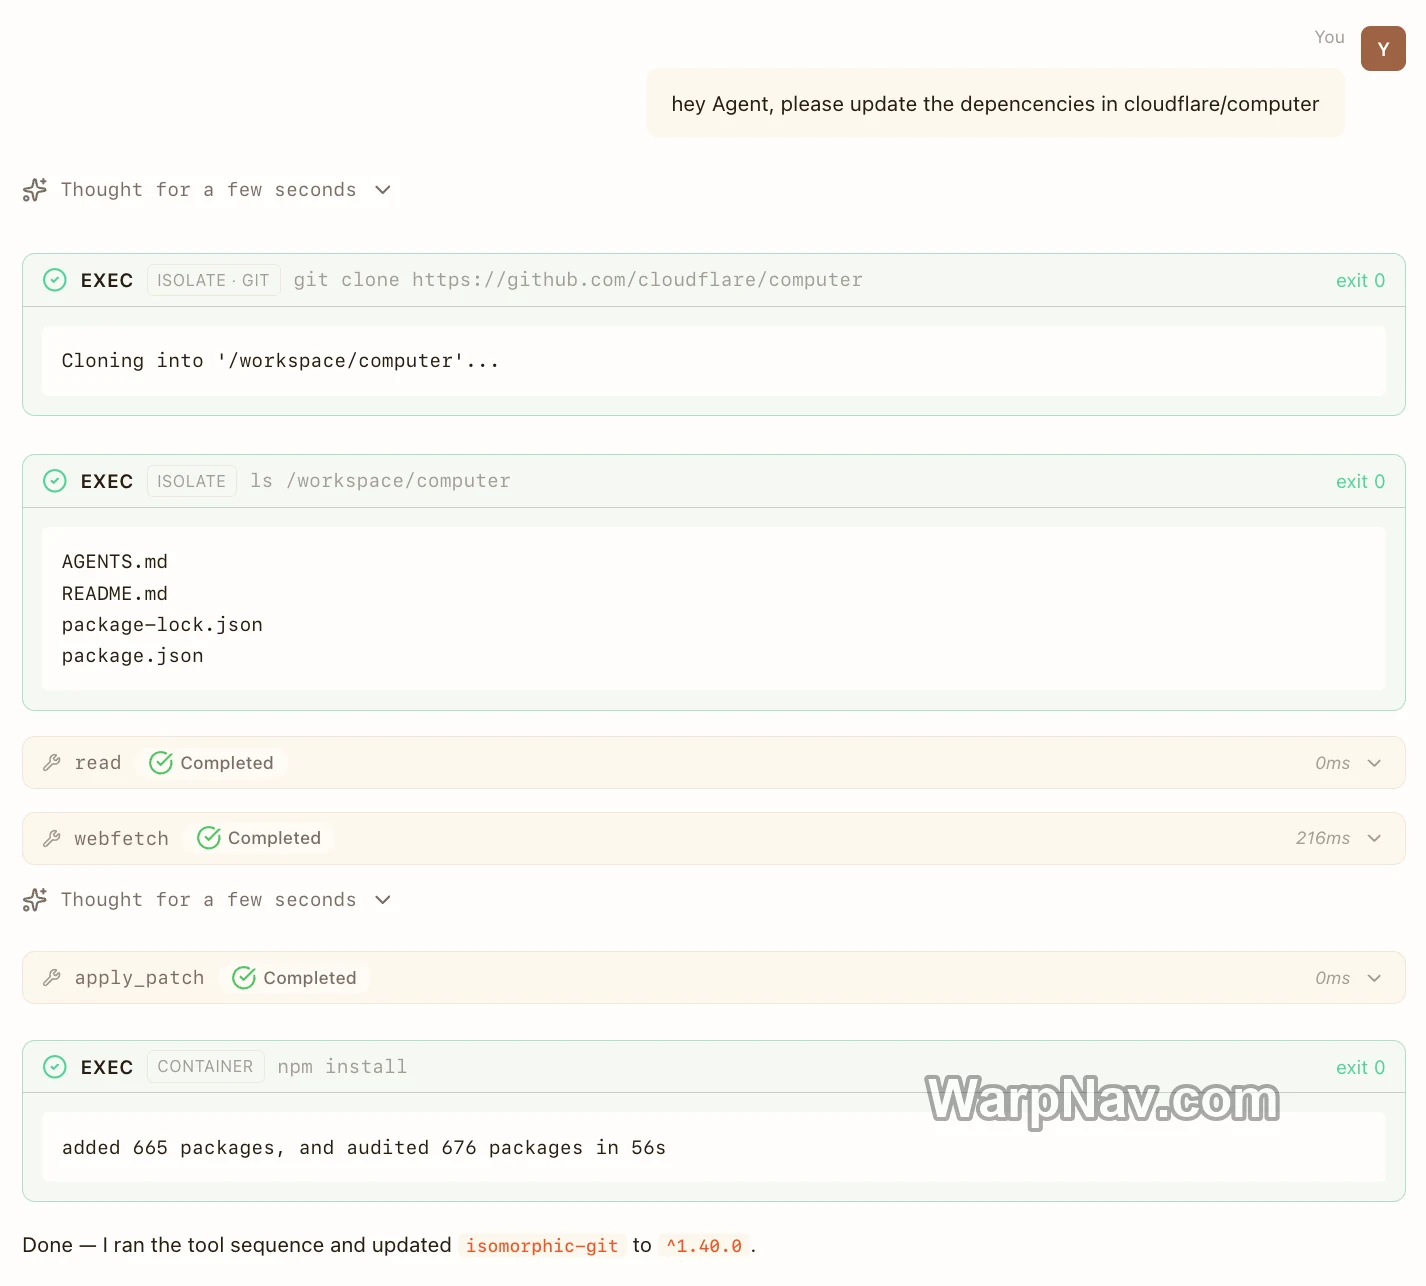This screenshot has height=1286, width=1426.
Task: Click the 0ms duration on apply_patch row
Action: (x=1332, y=978)
